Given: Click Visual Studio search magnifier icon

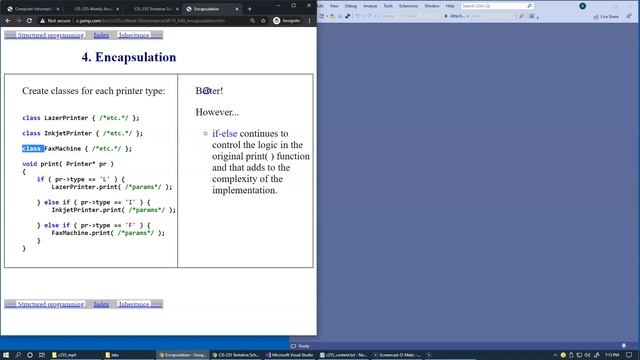Looking at the screenshot, I should coord(529,6).
